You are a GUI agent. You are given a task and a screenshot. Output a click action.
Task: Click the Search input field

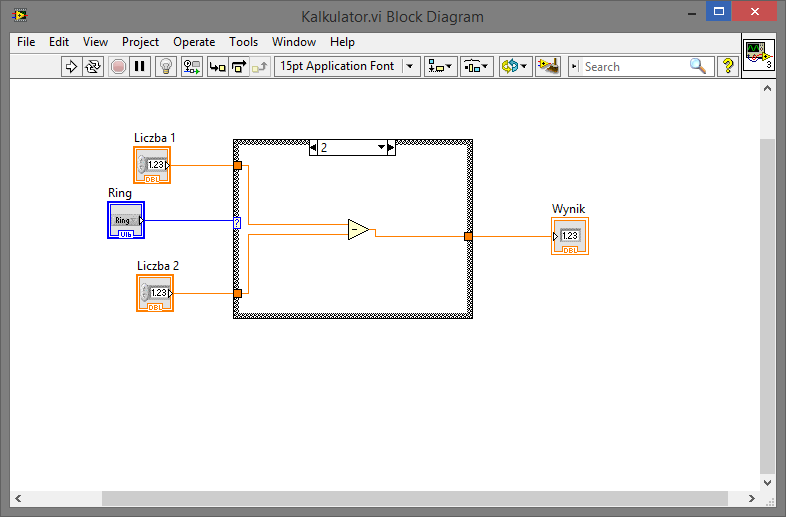pyautogui.click(x=634, y=67)
